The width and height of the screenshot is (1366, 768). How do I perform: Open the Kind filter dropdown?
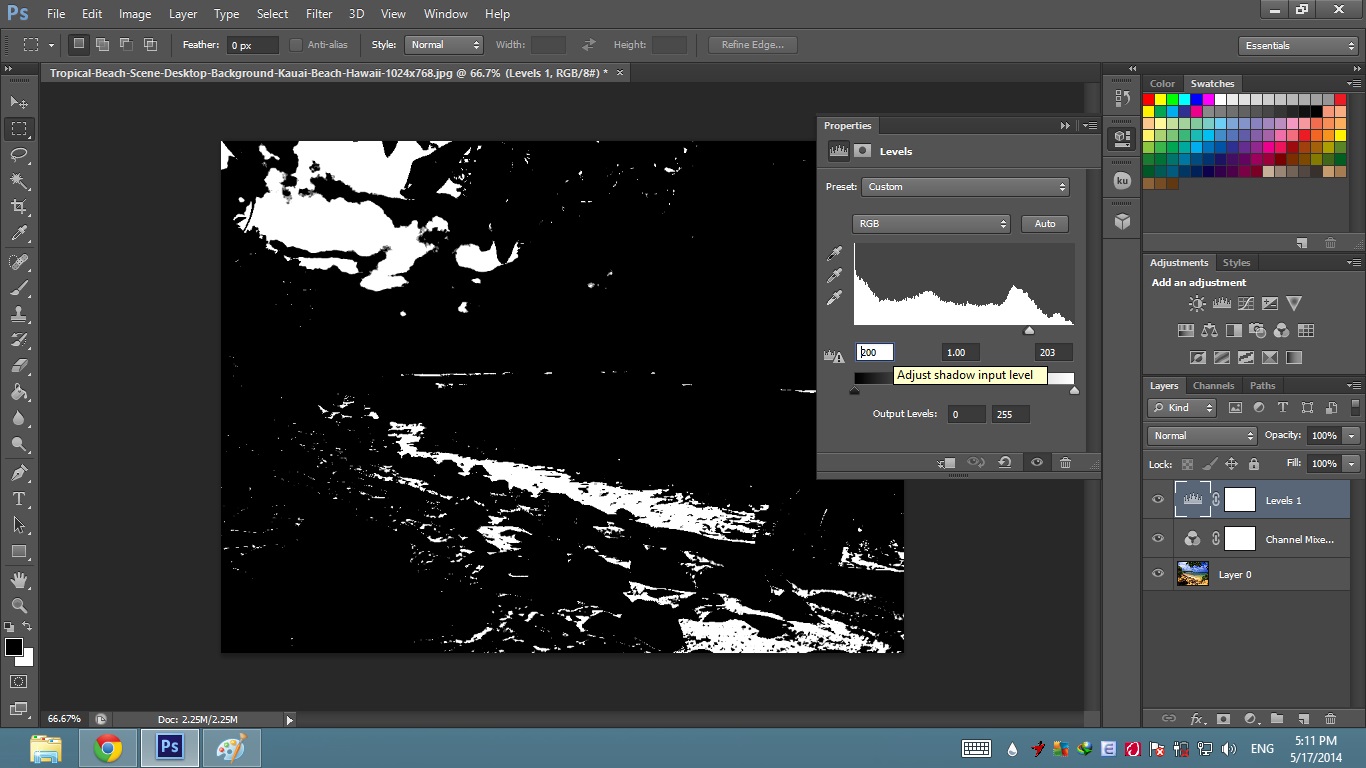tap(1182, 408)
